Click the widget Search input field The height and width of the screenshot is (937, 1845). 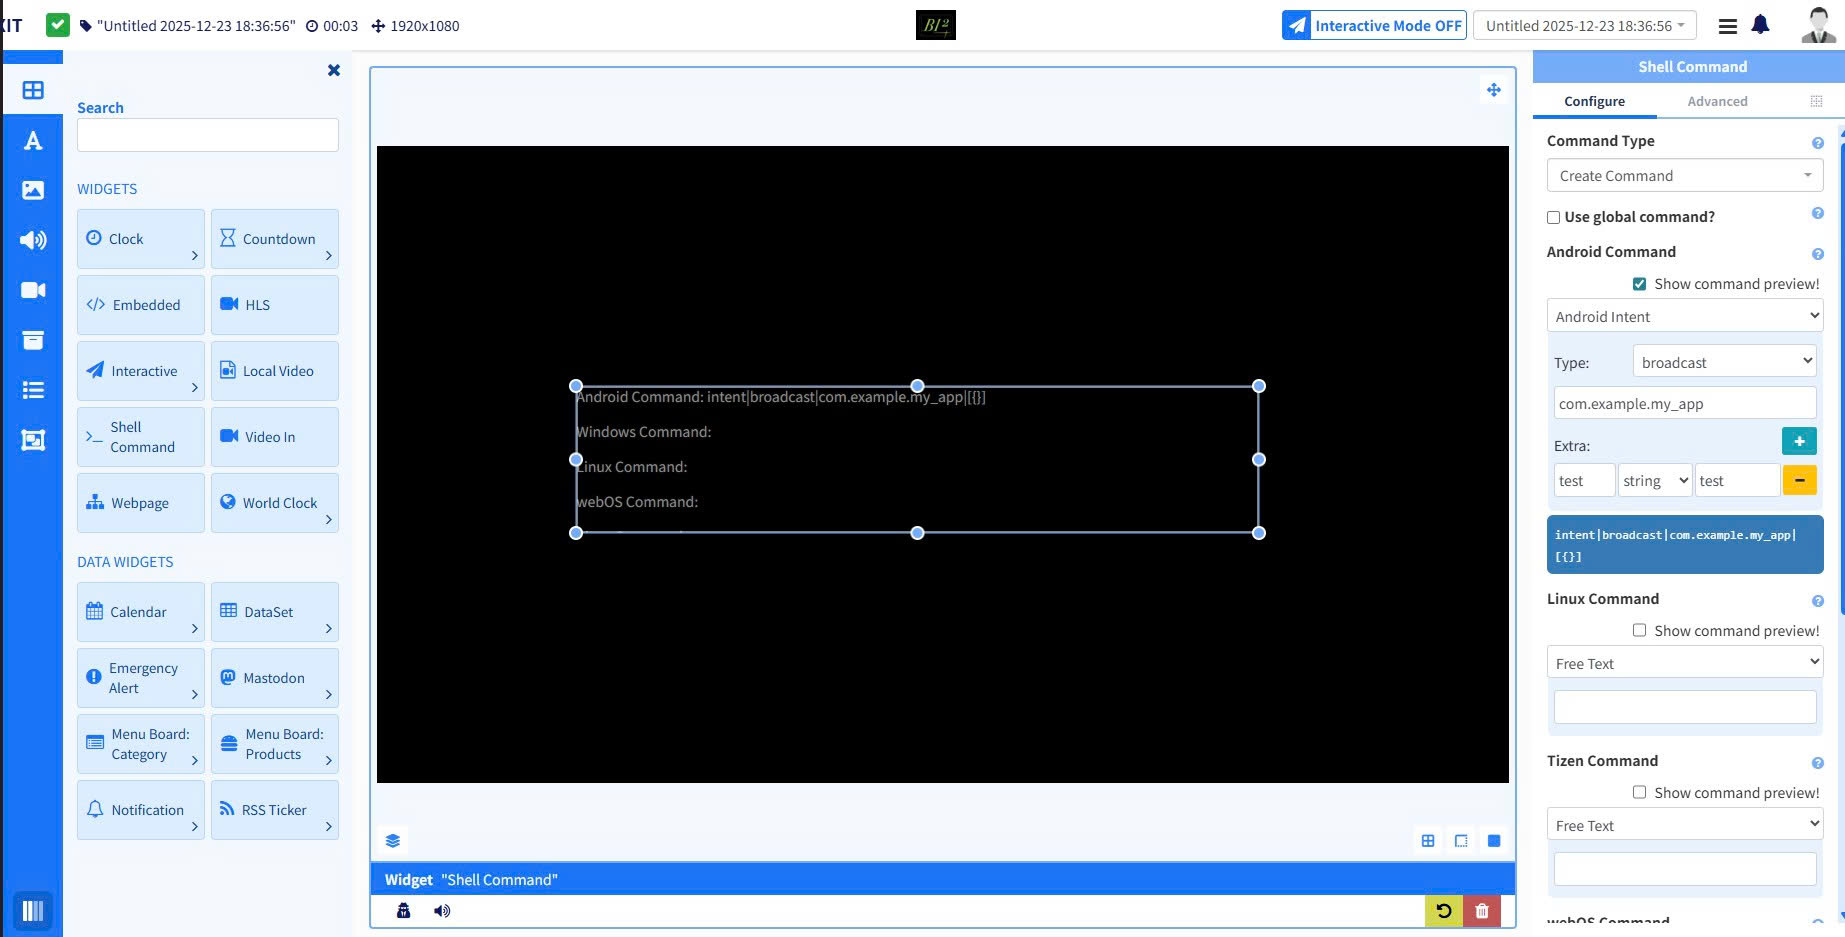point(208,135)
